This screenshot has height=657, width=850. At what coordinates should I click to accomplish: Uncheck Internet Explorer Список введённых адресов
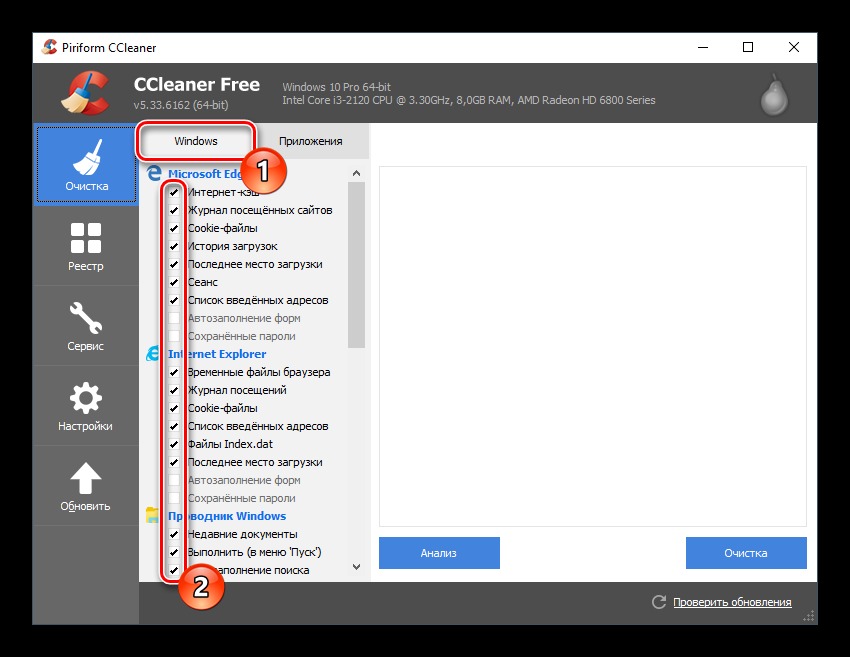(174, 426)
